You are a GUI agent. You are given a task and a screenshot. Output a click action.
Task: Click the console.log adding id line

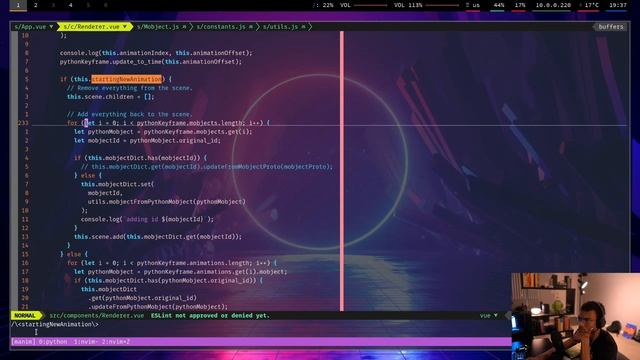147,219
